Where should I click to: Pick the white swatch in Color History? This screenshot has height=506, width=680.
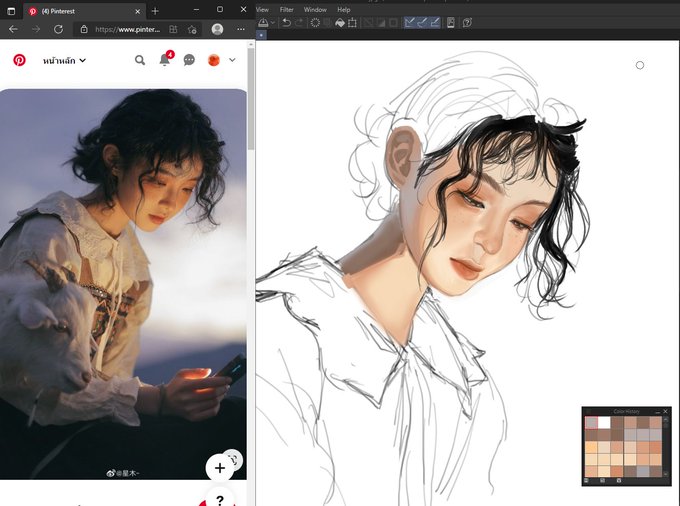point(604,423)
